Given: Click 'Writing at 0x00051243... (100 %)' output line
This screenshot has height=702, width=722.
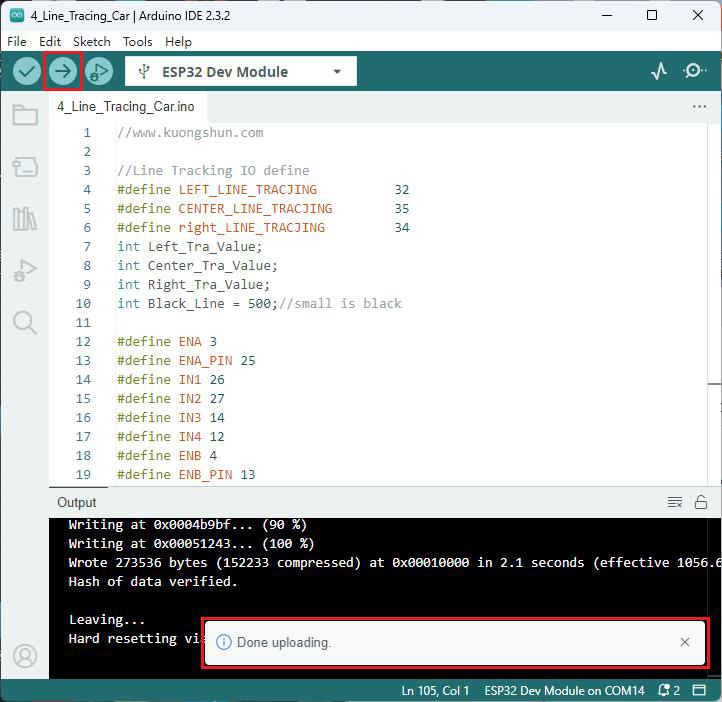Looking at the screenshot, I should 191,544.
